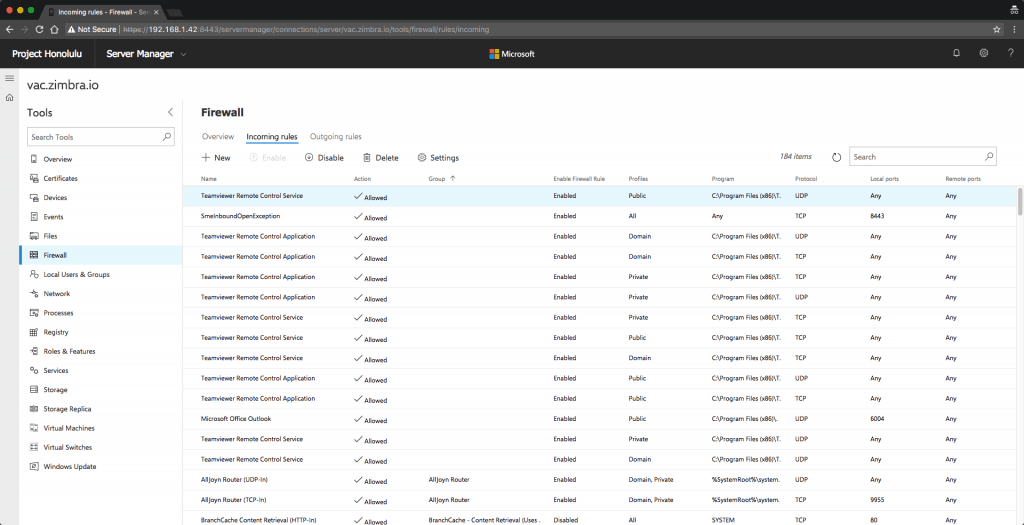The image size is (1024, 525).
Task: Click the 6004 local port cell
Action: click(877, 419)
